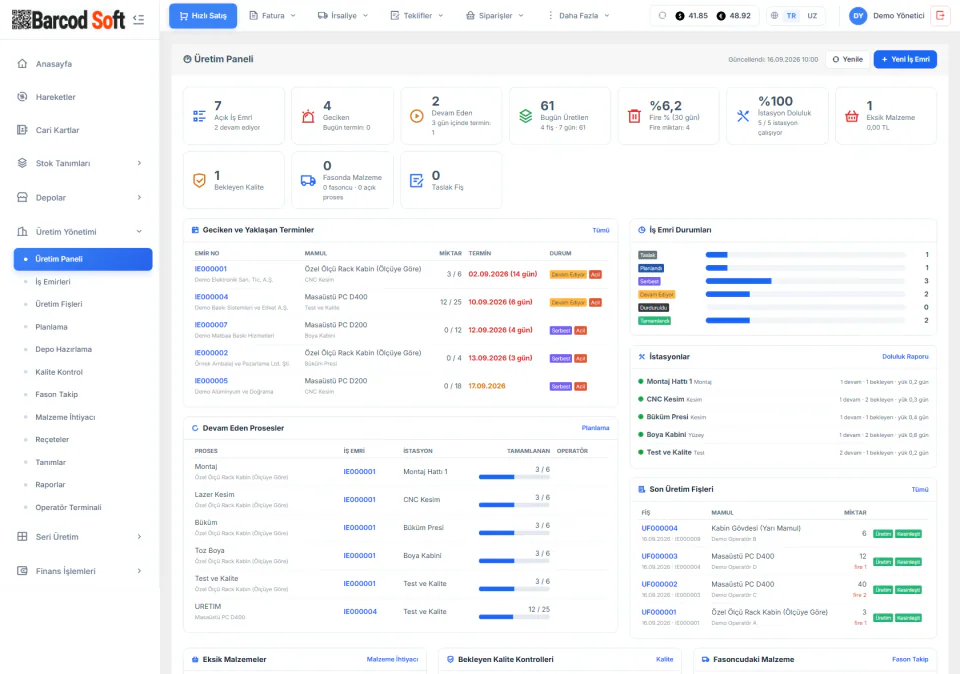Click the Anasayfa home icon
The width and height of the screenshot is (960, 674).
tap(22, 64)
